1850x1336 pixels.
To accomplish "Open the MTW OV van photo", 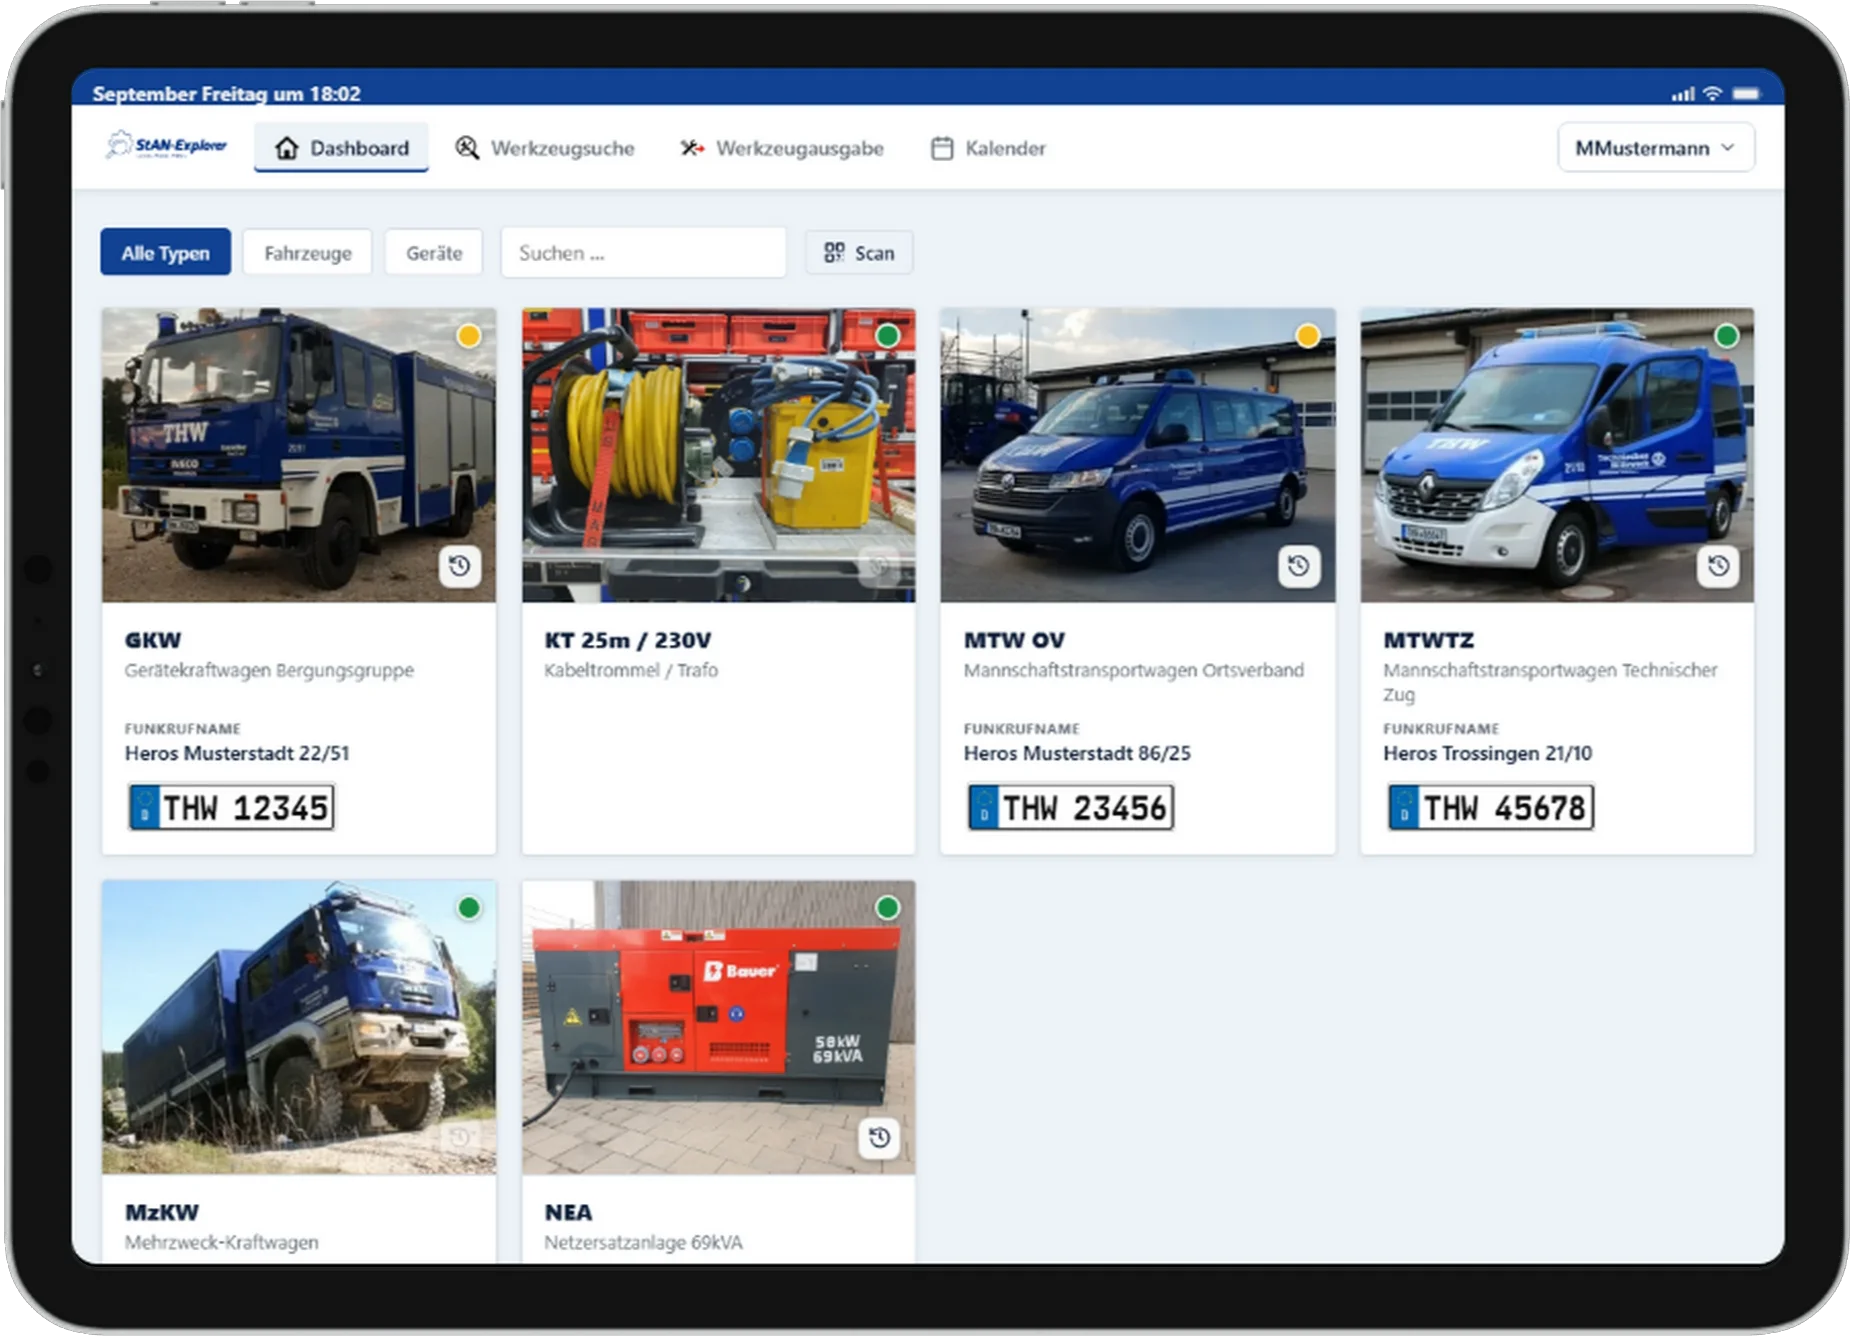I will click(x=1138, y=455).
